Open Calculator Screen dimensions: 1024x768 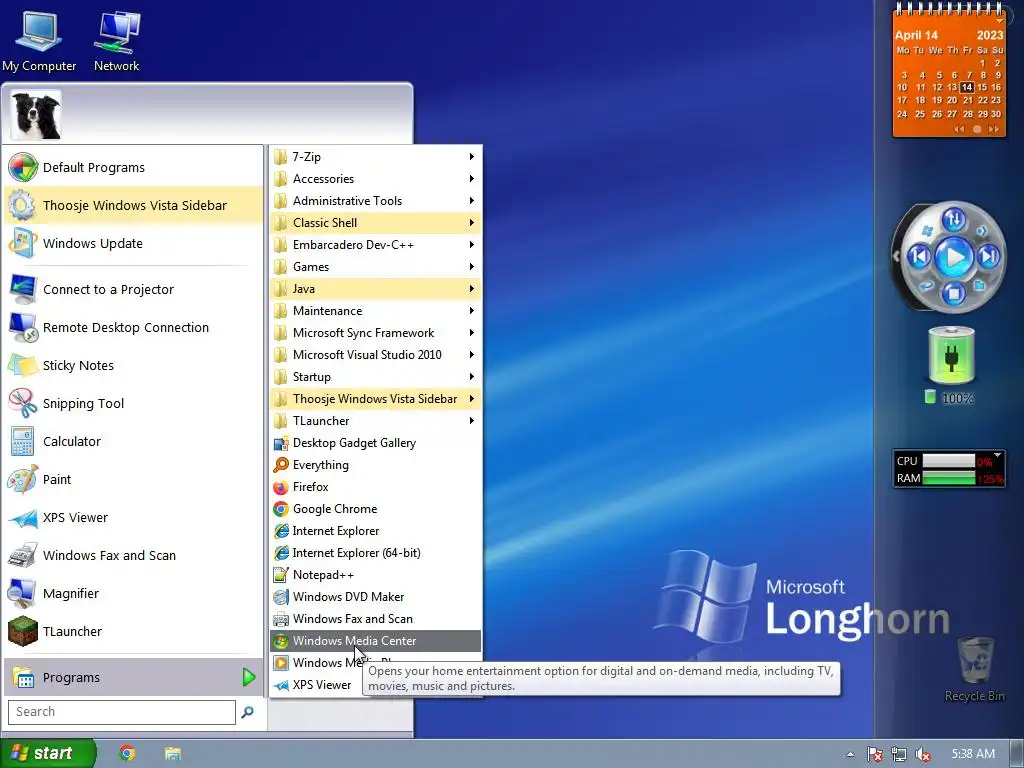pyautogui.click(x=133, y=441)
